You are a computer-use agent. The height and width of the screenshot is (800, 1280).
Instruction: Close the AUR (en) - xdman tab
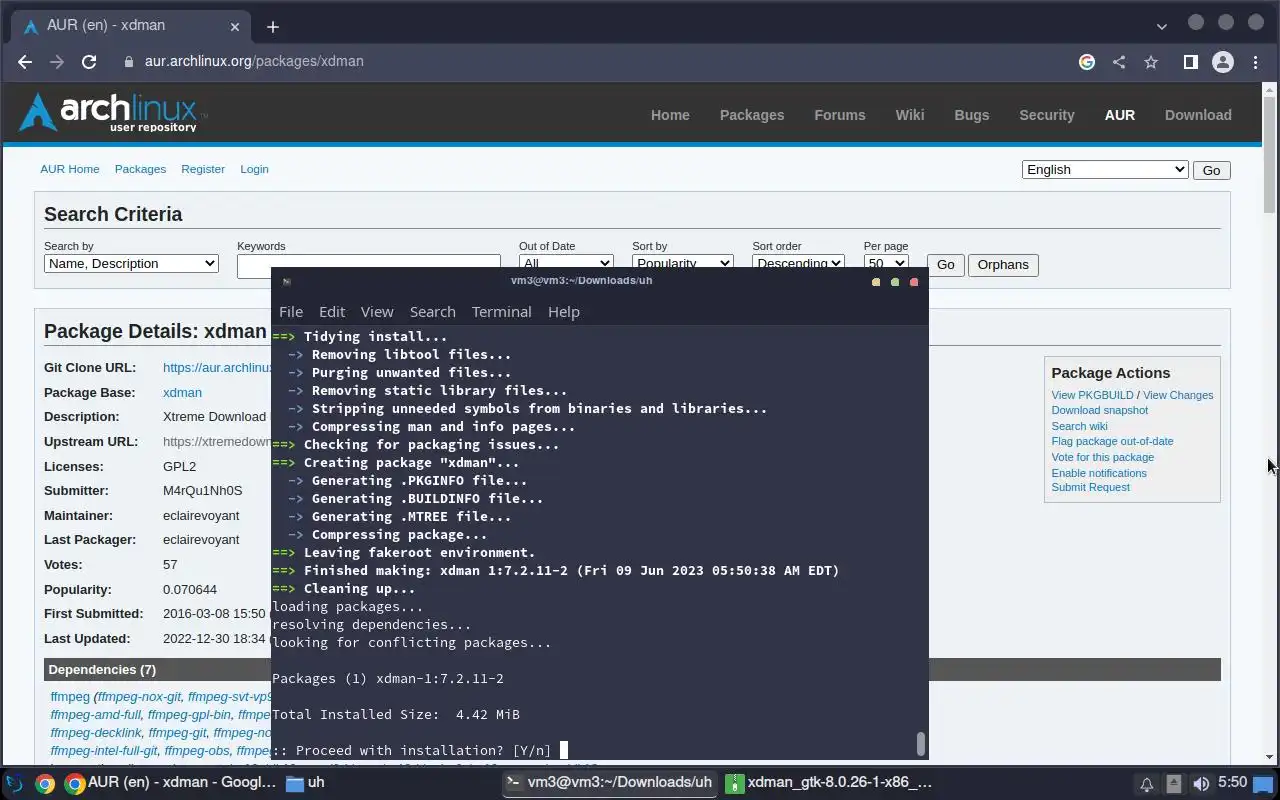(x=236, y=26)
